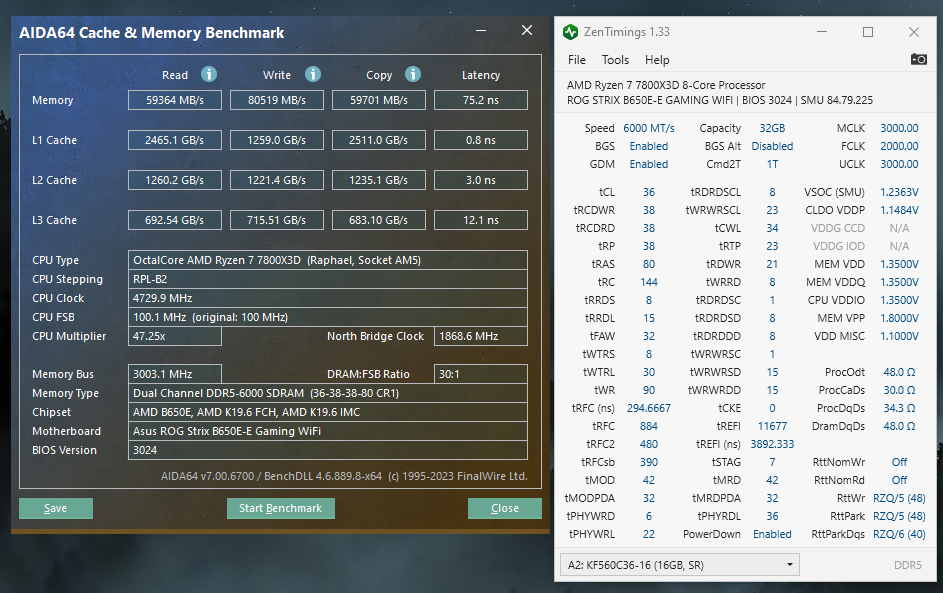Click the GDM value Enabled
The image size is (943, 593).
click(649, 164)
